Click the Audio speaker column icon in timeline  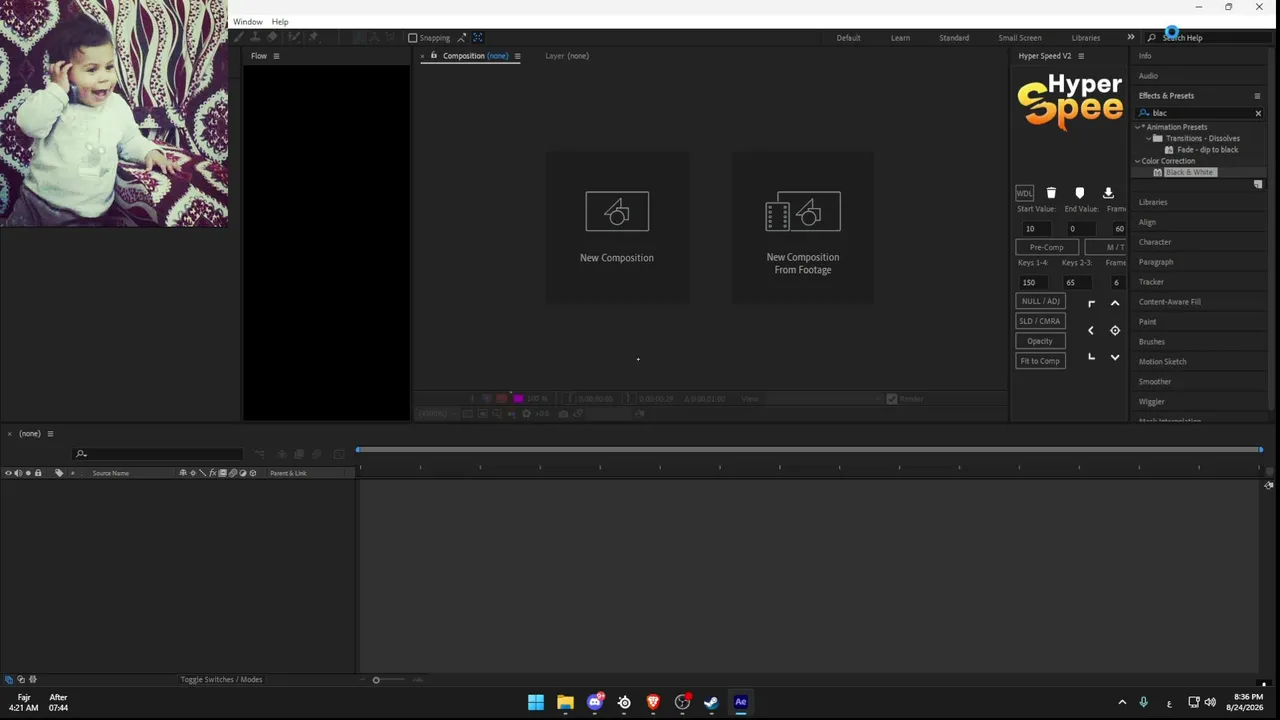tap(18, 473)
